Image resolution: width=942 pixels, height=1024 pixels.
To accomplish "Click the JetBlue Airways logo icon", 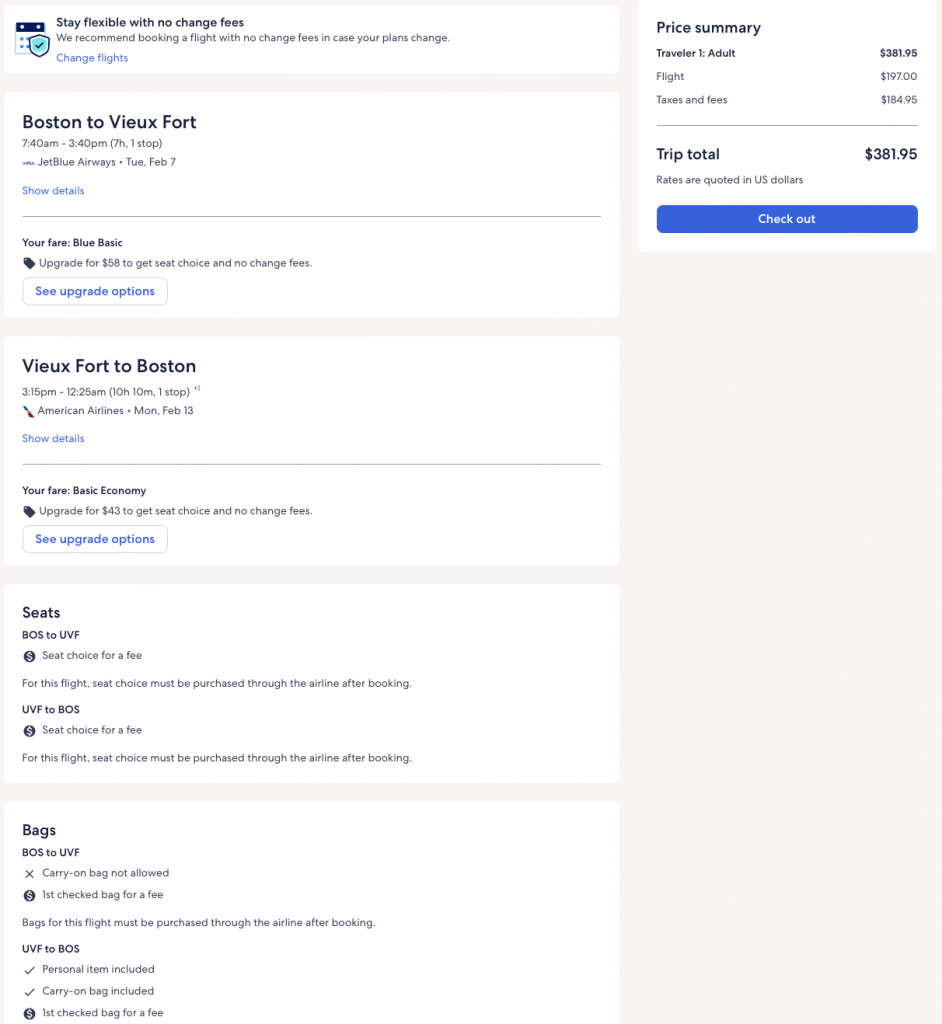I will [28, 162].
